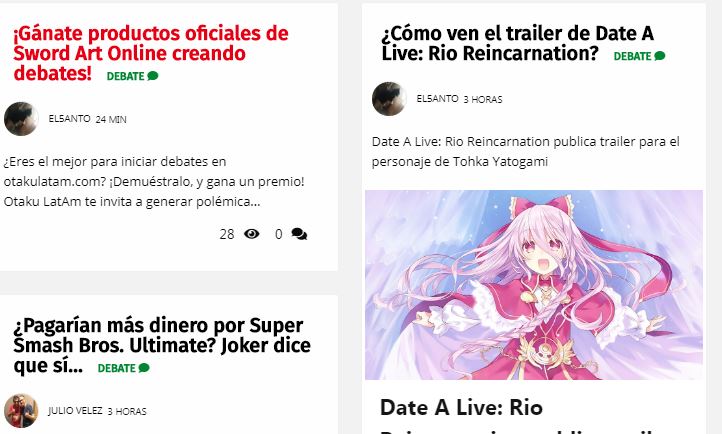This screenshot has width=722, height=434.
Task: Open ElSanto's avatar on the Sword Art Online post
Action: tap(21, 119)
